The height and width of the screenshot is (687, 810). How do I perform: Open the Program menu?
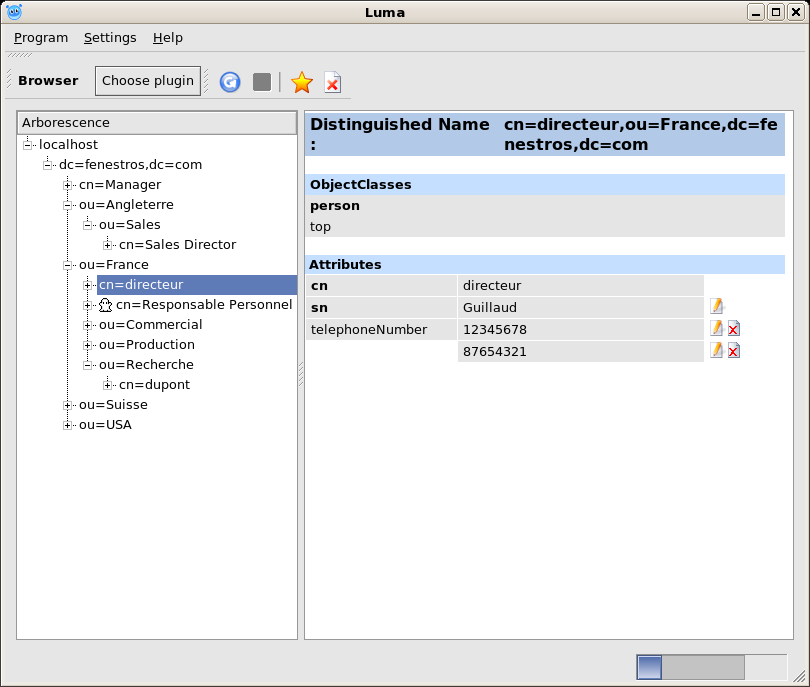tap(41, 38)
